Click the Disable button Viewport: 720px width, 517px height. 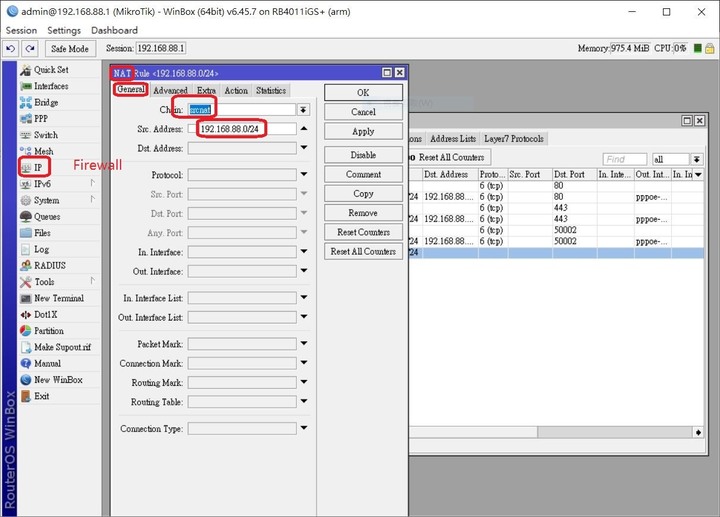(x=363, y=155)
